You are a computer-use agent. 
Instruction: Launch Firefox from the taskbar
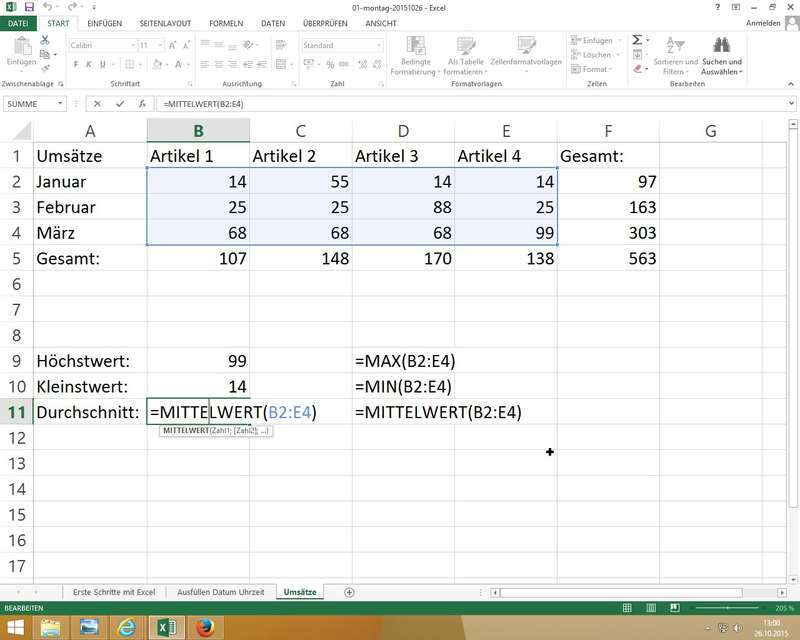206,627
